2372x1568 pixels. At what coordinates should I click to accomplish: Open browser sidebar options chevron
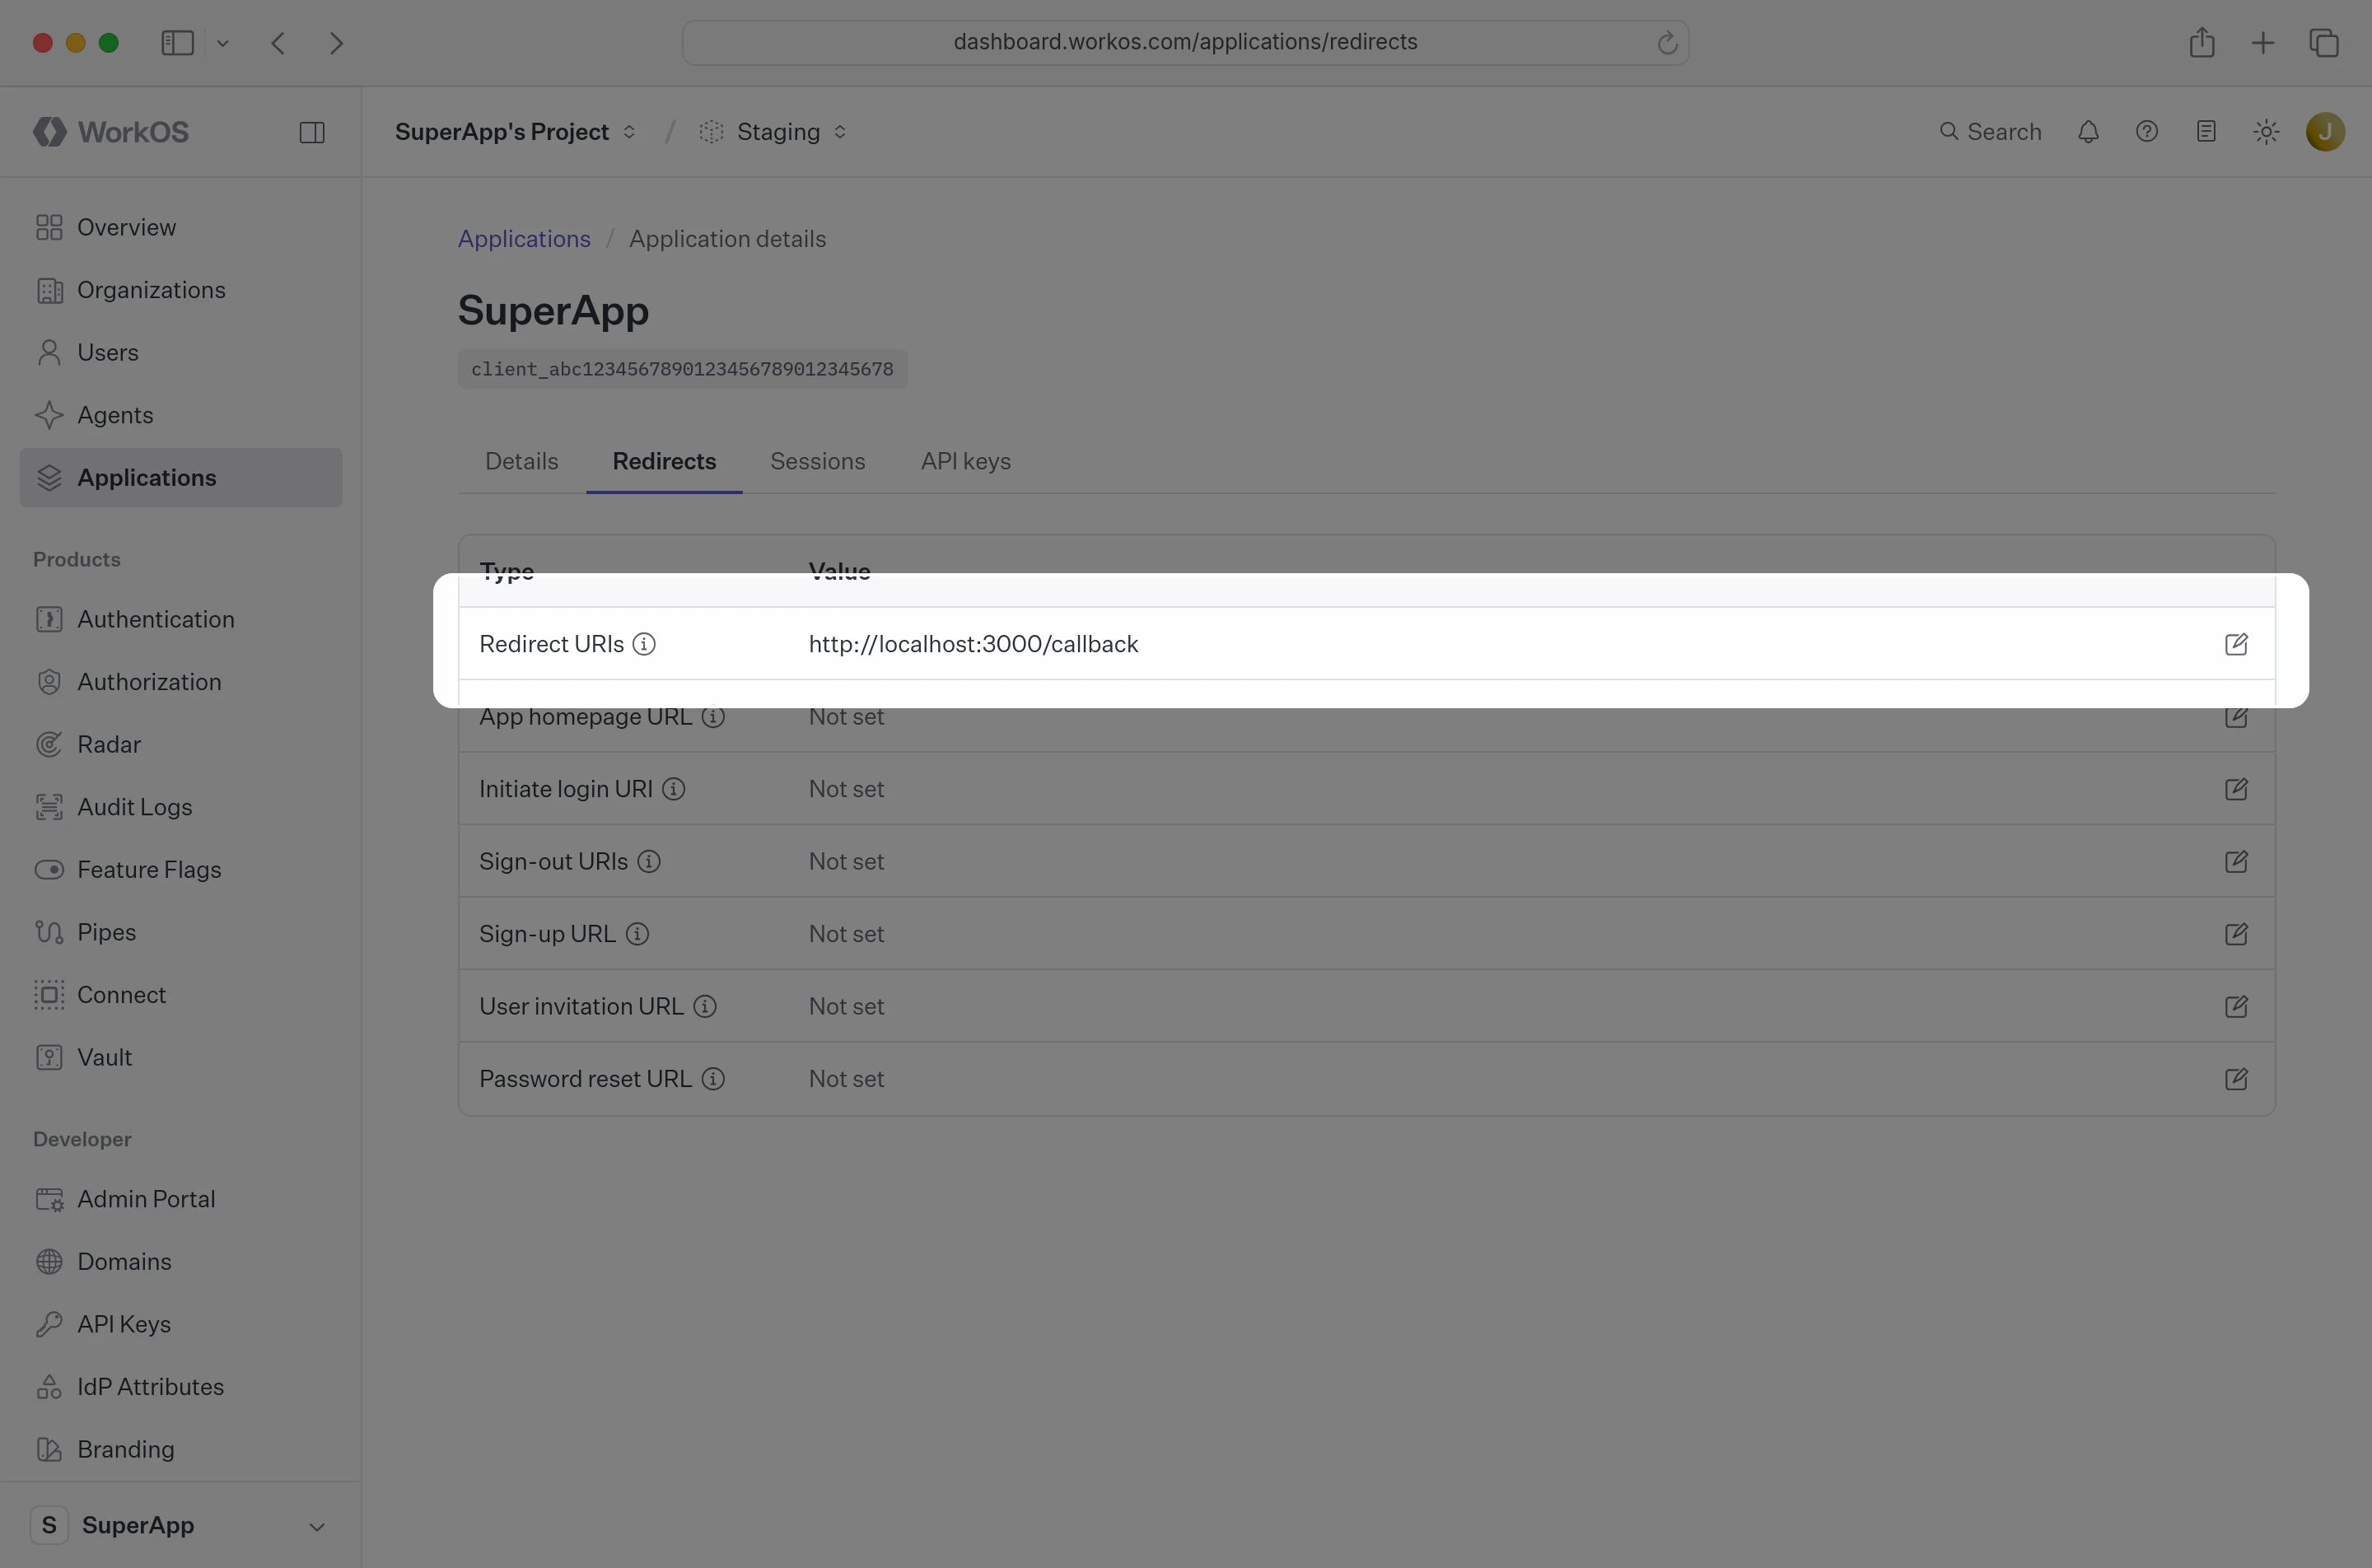[x=223, y=43]
